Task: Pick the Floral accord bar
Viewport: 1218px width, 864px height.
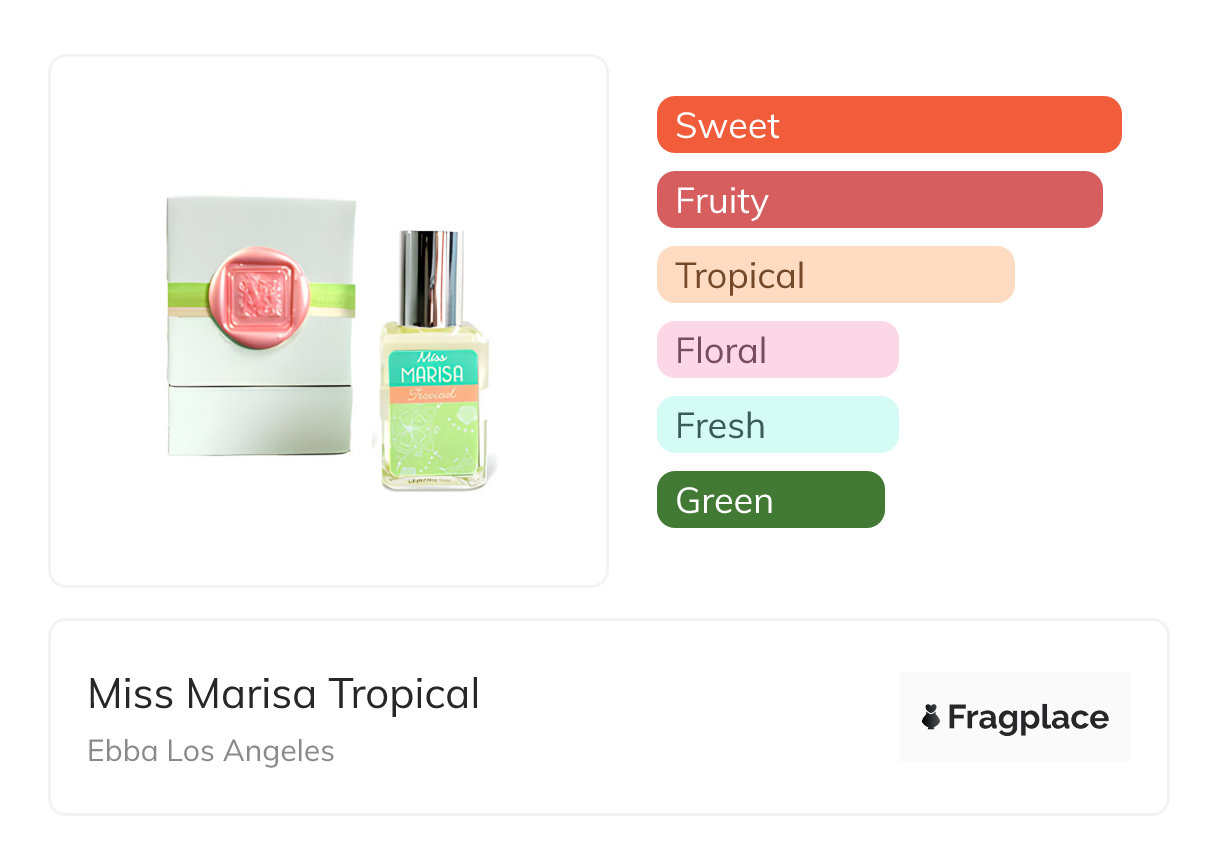Action: 777,350
